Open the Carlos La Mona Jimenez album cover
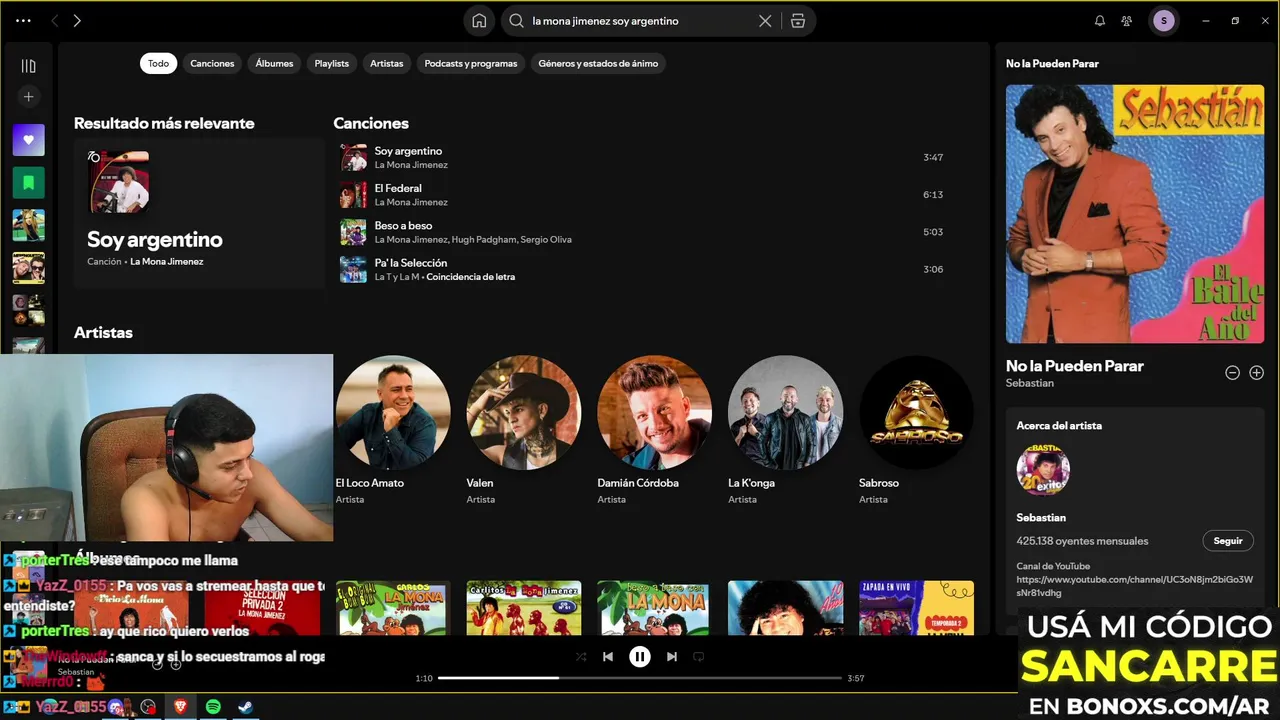Viewport: 1280px width, 720px height. click(393, 607)
